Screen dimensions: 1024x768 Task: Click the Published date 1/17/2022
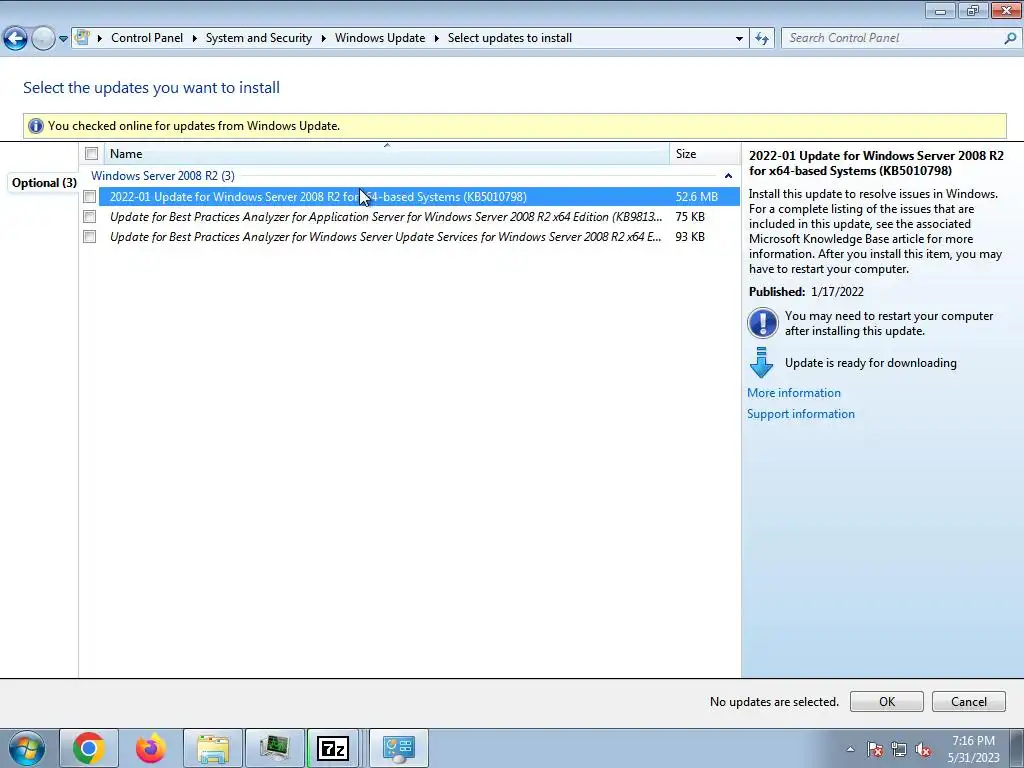click(x=837, y=292)
